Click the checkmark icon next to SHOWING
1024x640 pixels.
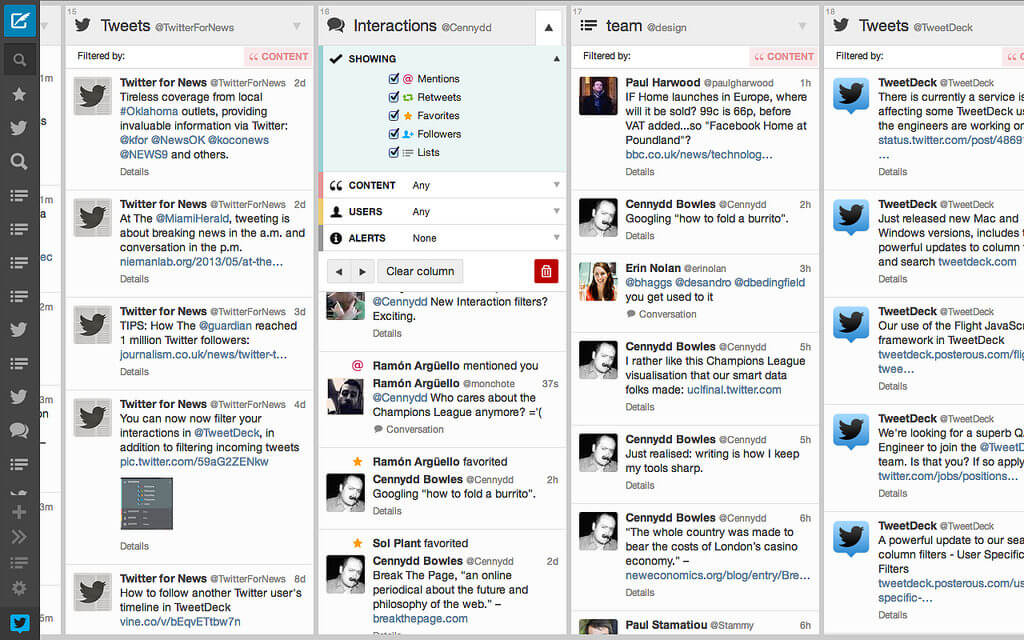point(336,59)
